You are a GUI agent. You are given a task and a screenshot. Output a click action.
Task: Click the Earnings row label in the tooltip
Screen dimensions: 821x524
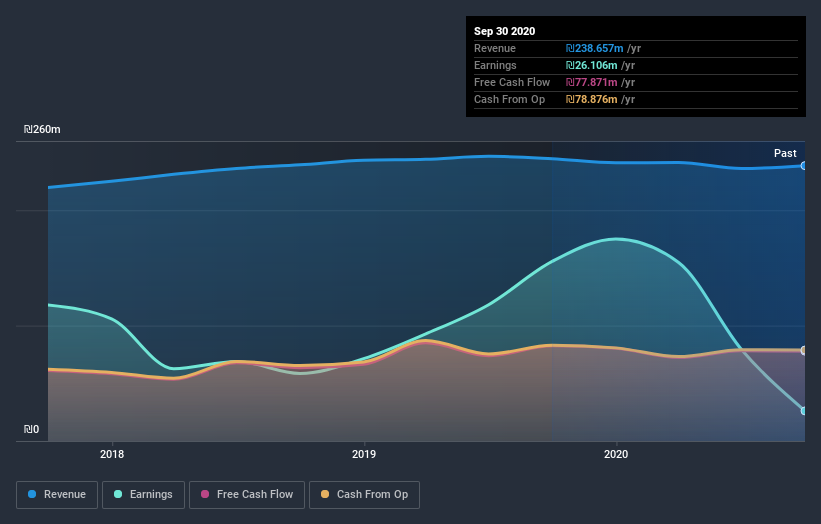click(495, 65)
